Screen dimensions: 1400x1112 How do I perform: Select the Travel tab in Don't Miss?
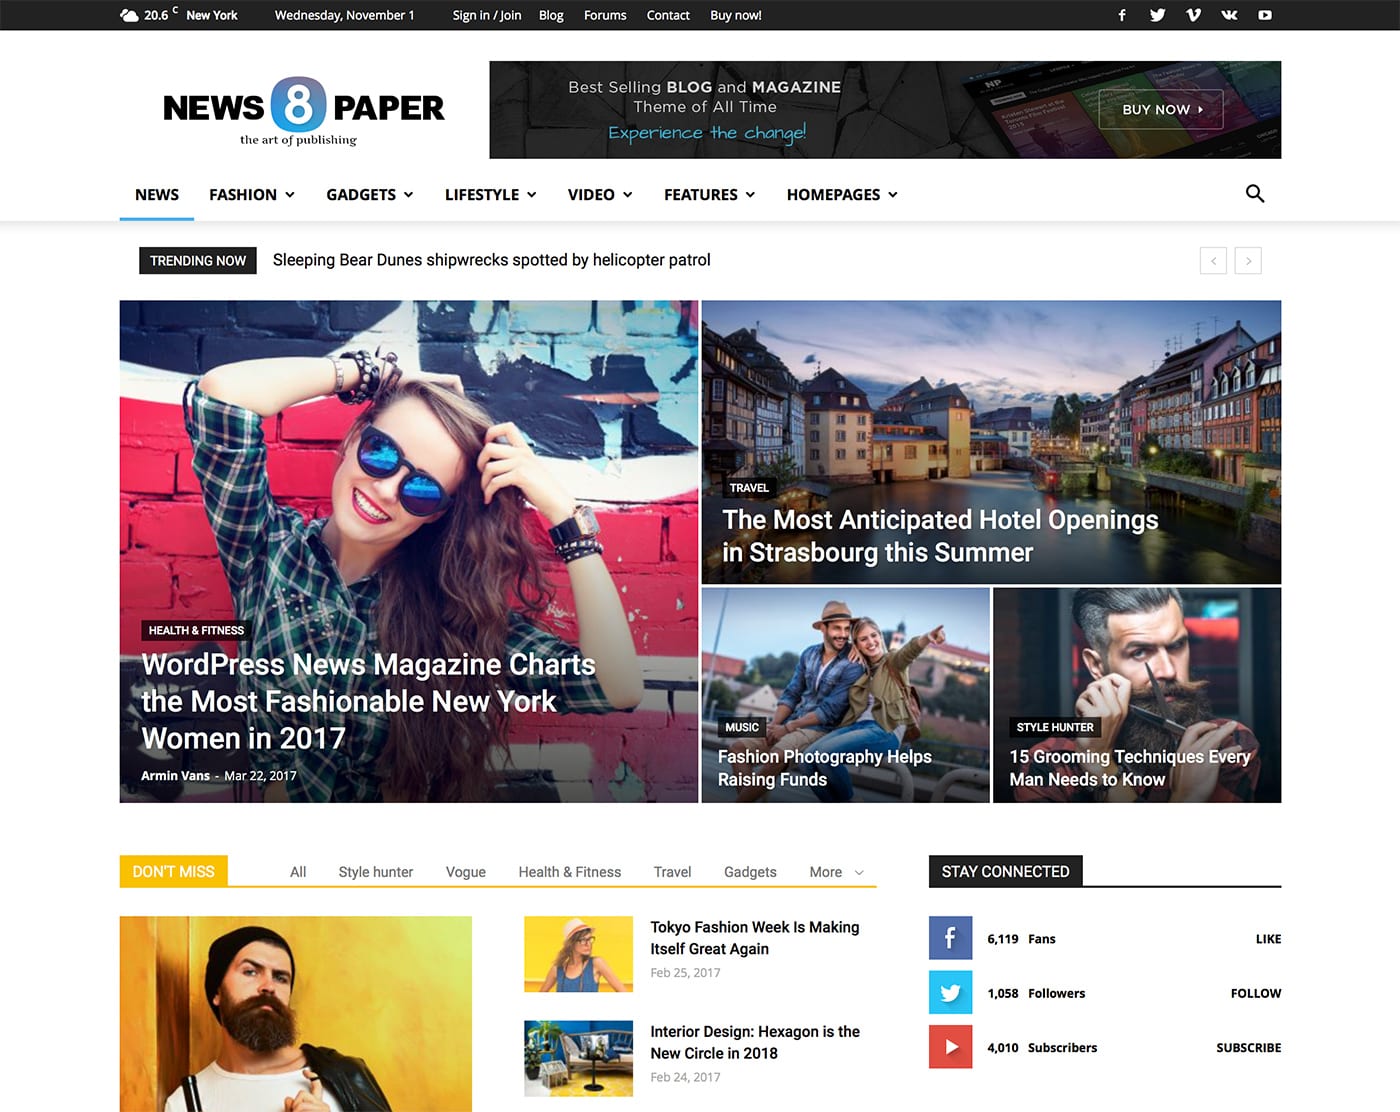[671, 872]
